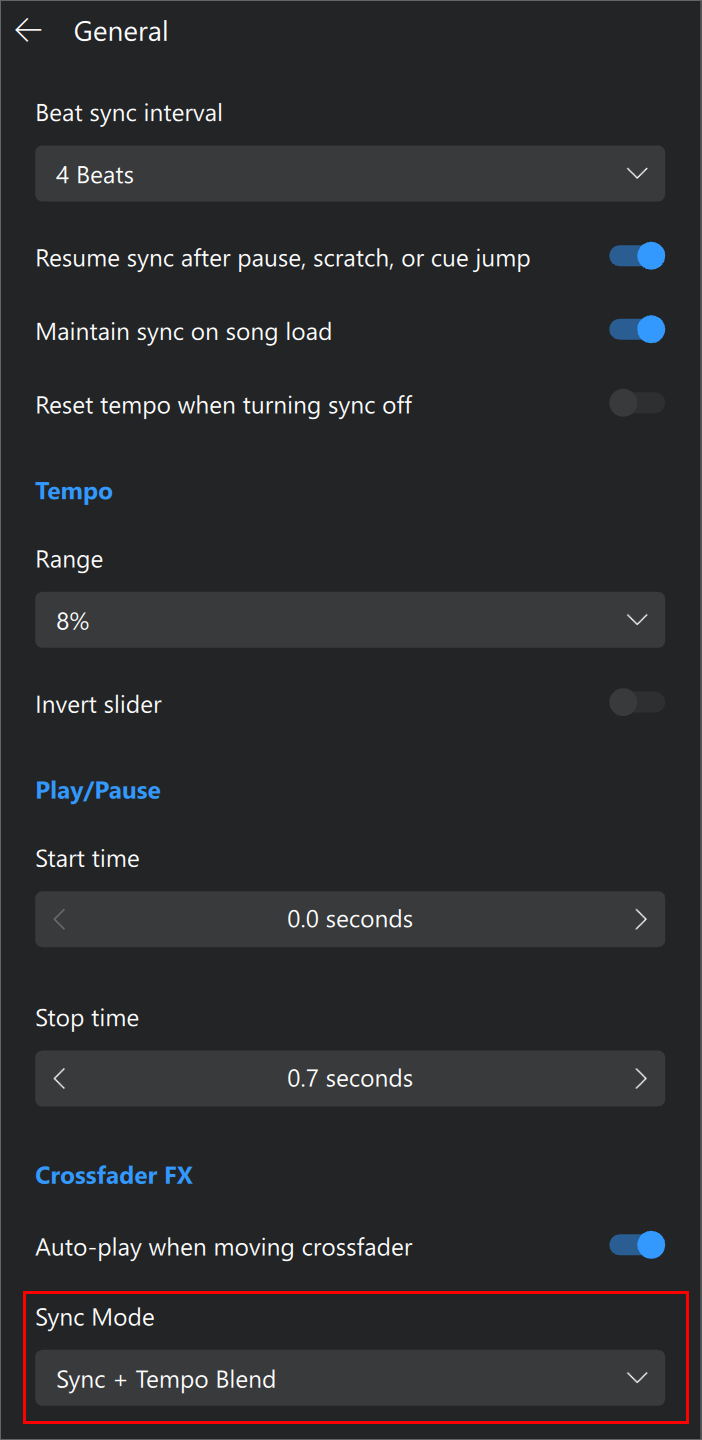Click the Tempo section heading

[x=74, y=491]
